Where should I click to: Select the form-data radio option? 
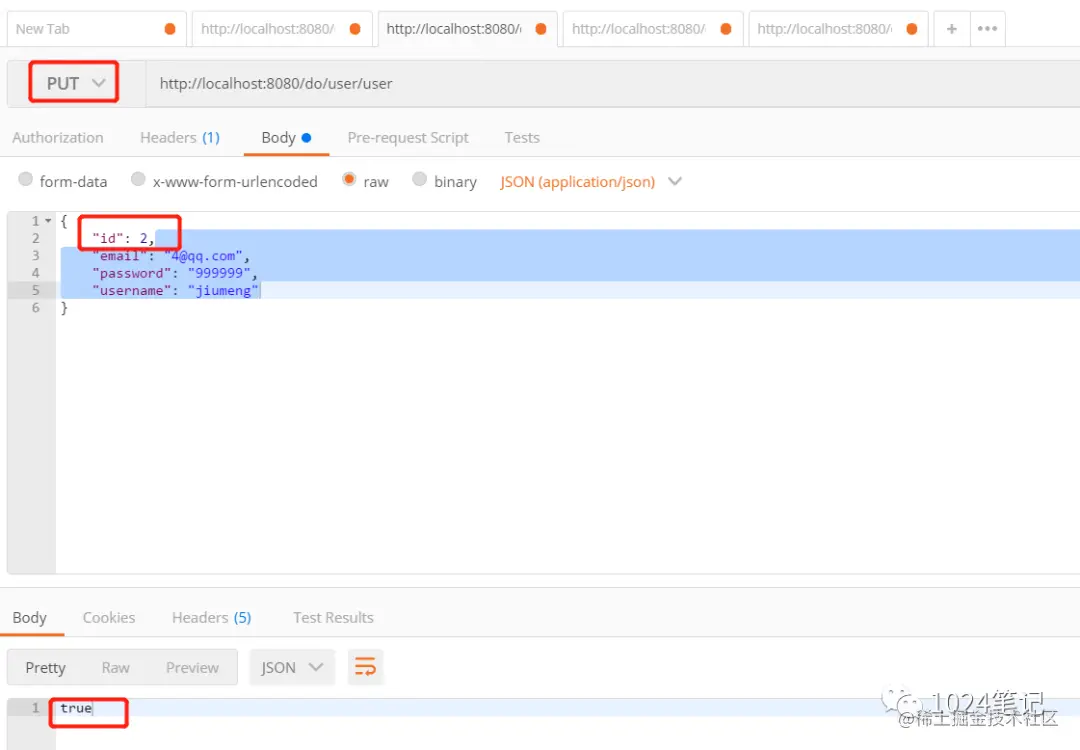(x=25, y=179)
